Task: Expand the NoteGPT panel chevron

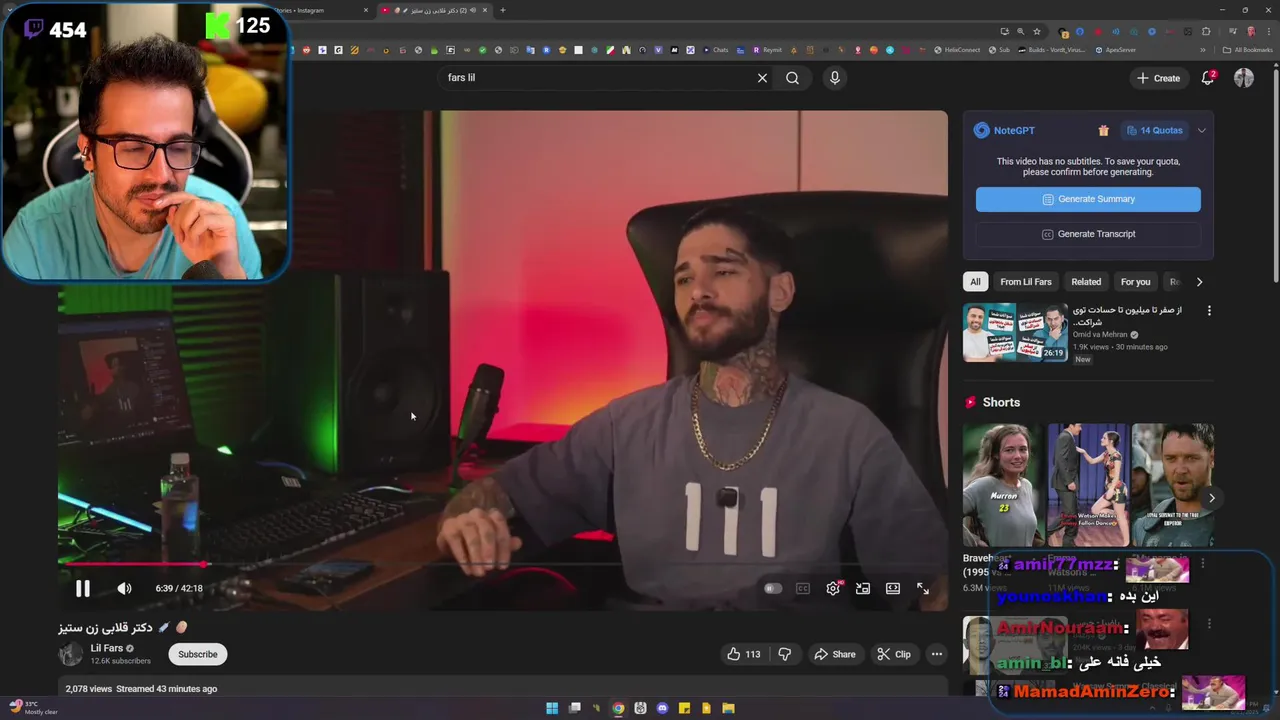Action: click(1201, 130)
